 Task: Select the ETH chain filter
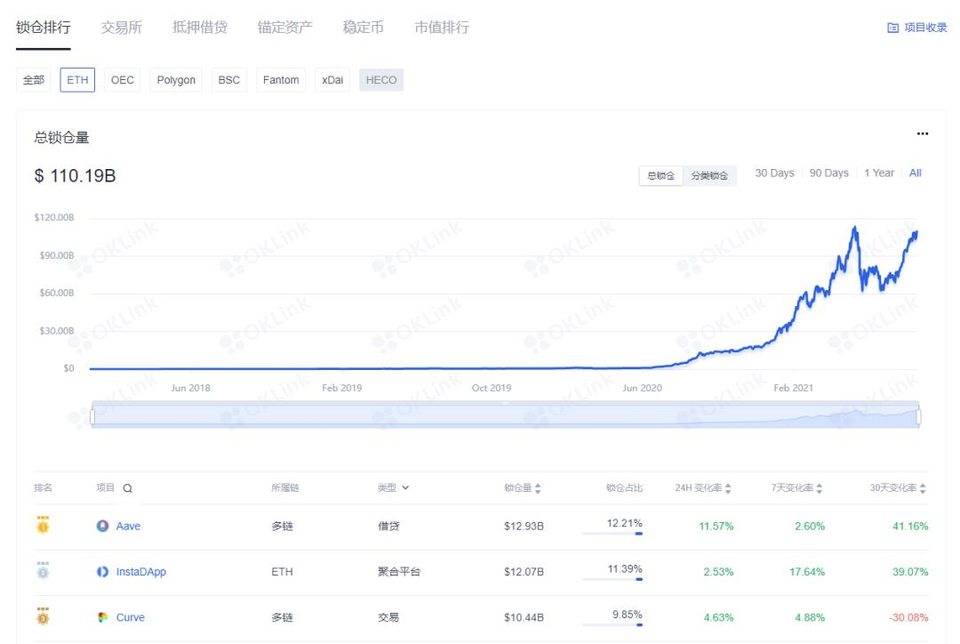click(77, 80)
